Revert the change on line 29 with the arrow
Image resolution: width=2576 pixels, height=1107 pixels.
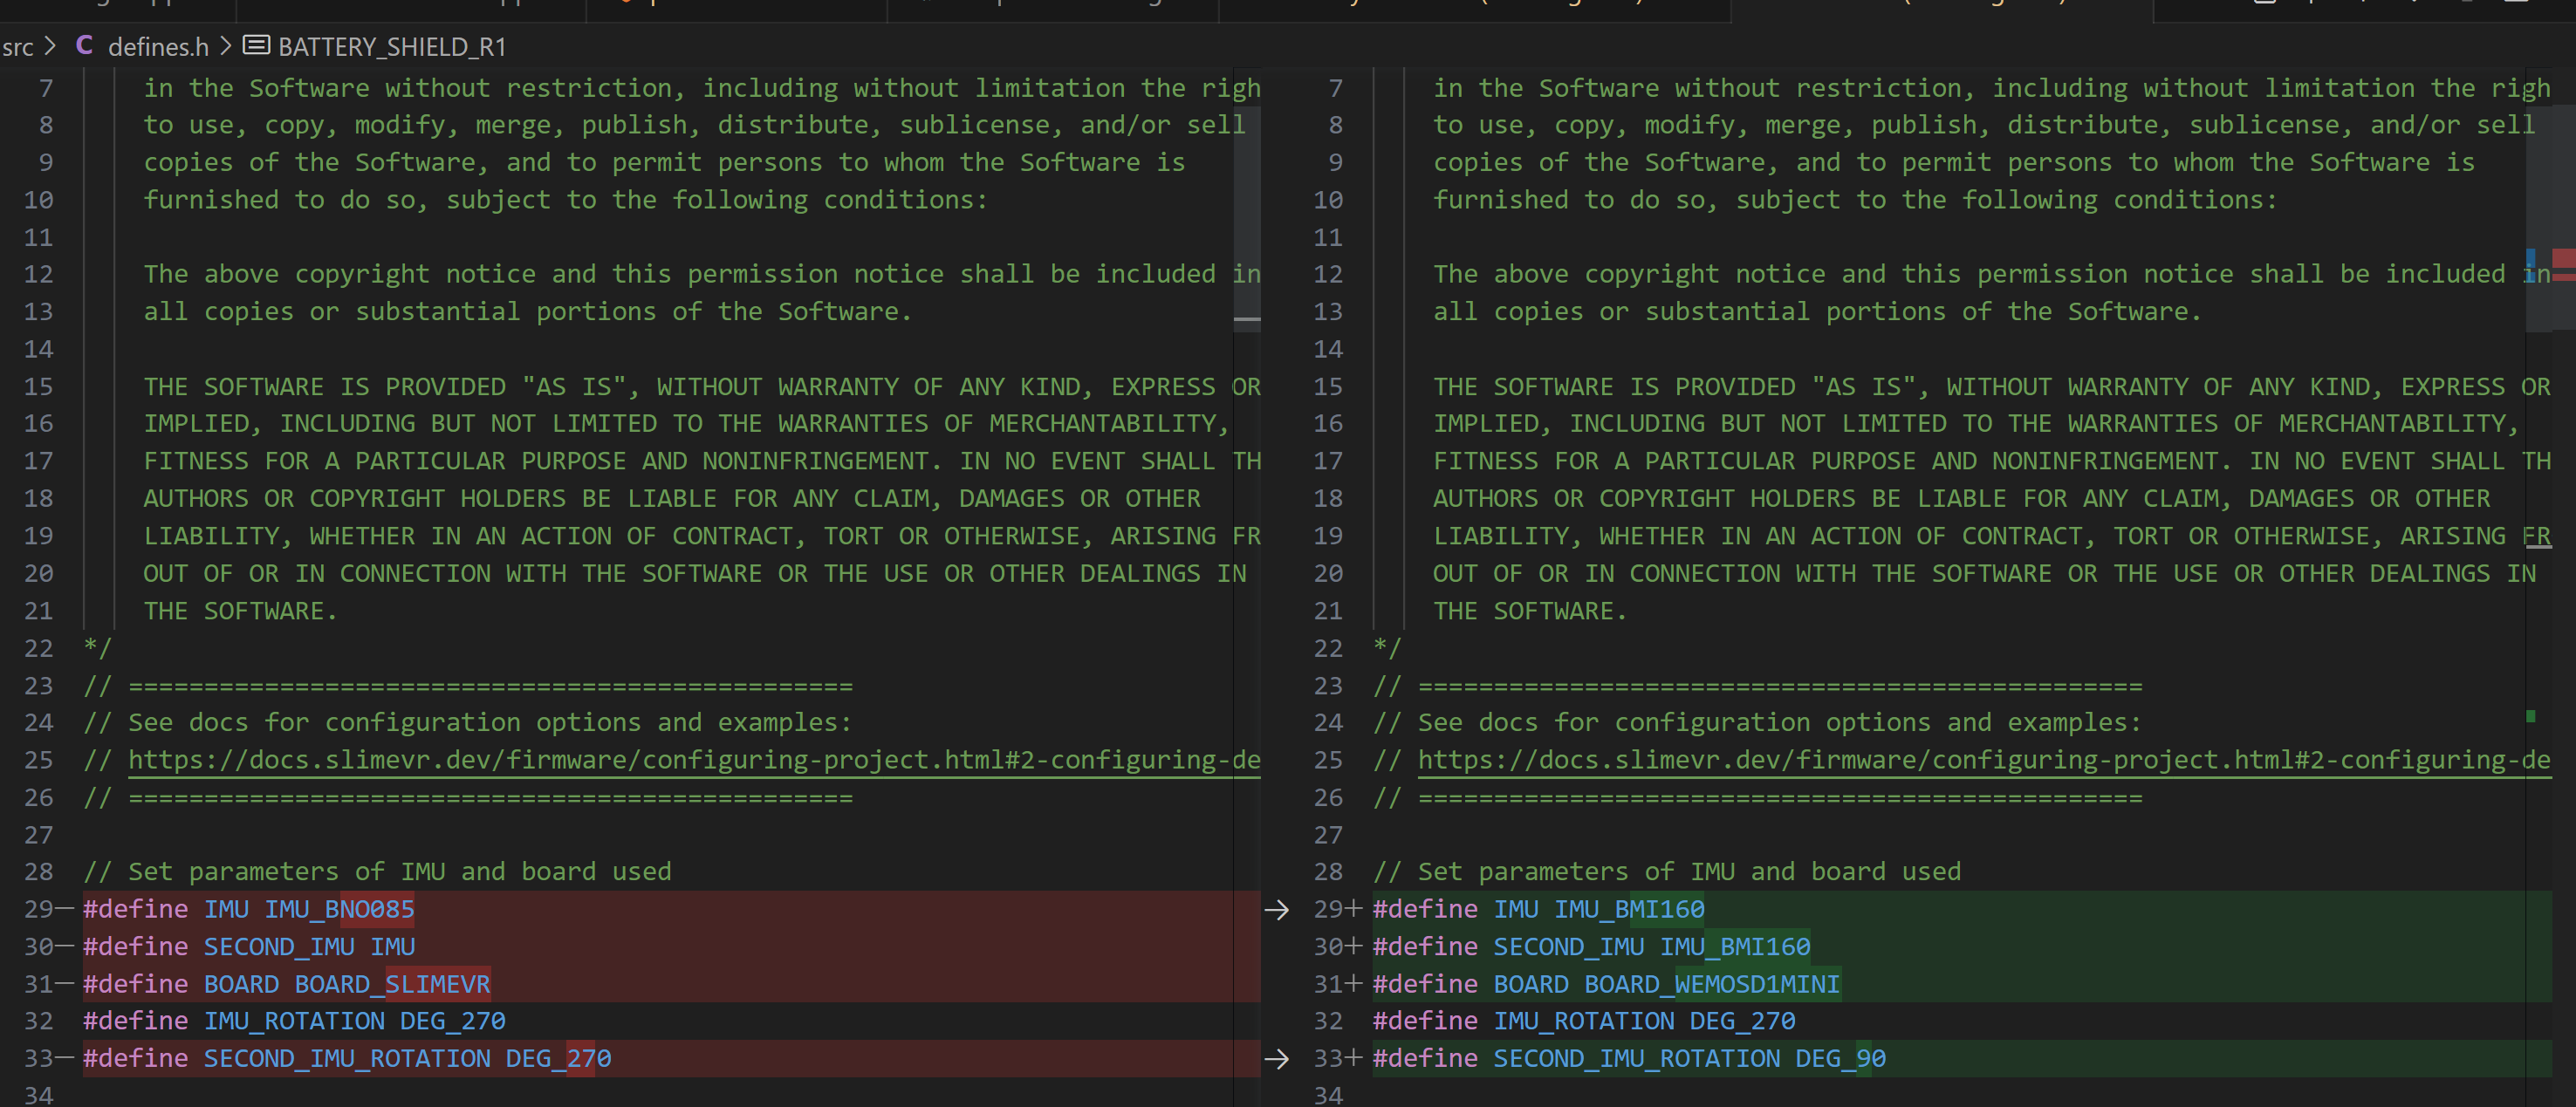(x=1276, y=909)
